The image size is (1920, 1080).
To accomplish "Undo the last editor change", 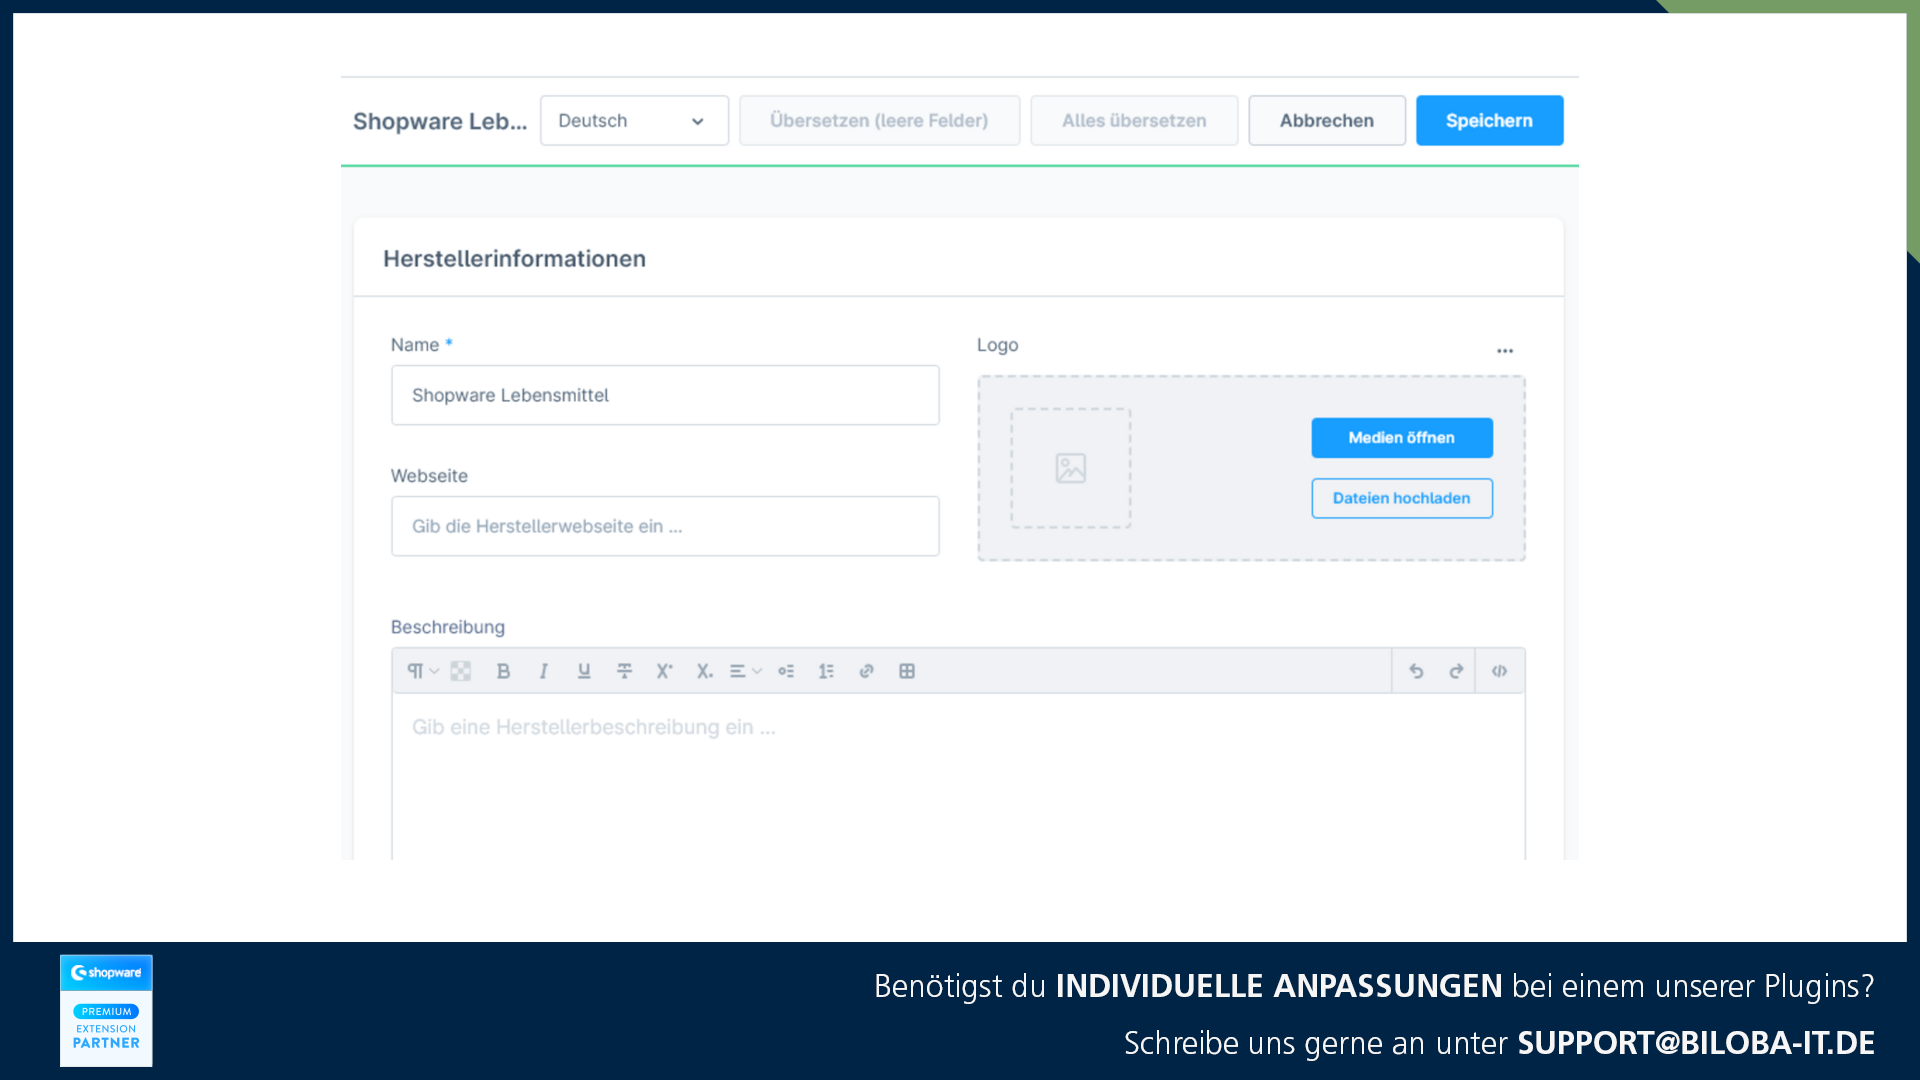I will point(1416,671).
